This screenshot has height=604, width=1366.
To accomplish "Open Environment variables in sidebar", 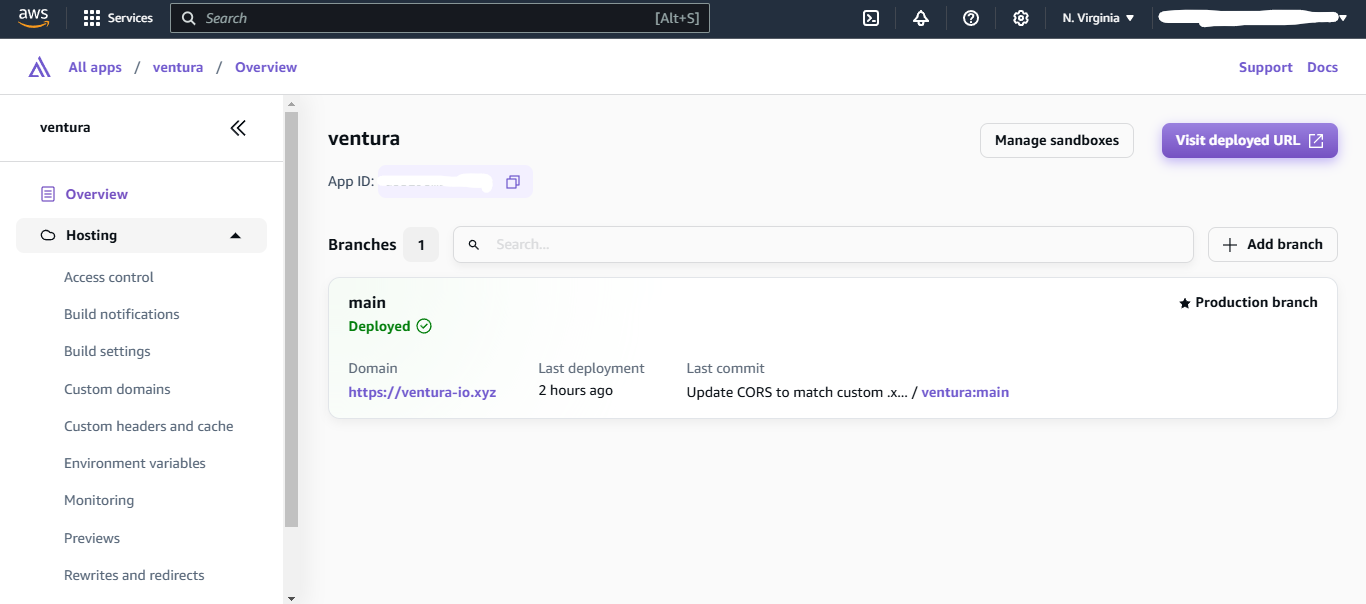I will [135, 463].
